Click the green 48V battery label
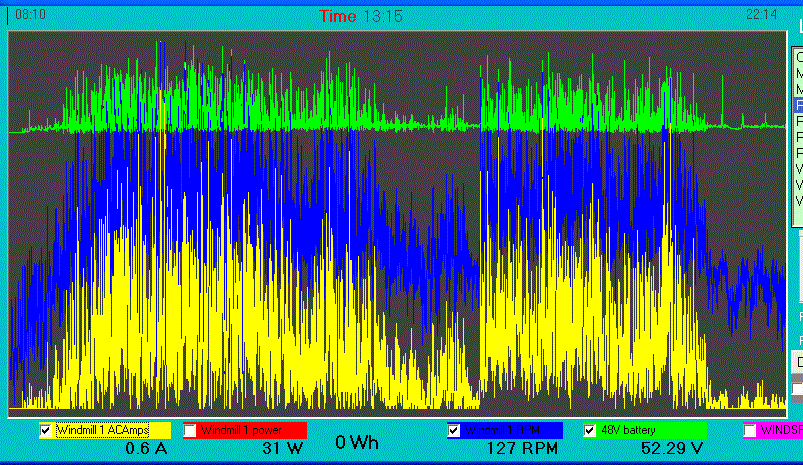 pos(652,430)
